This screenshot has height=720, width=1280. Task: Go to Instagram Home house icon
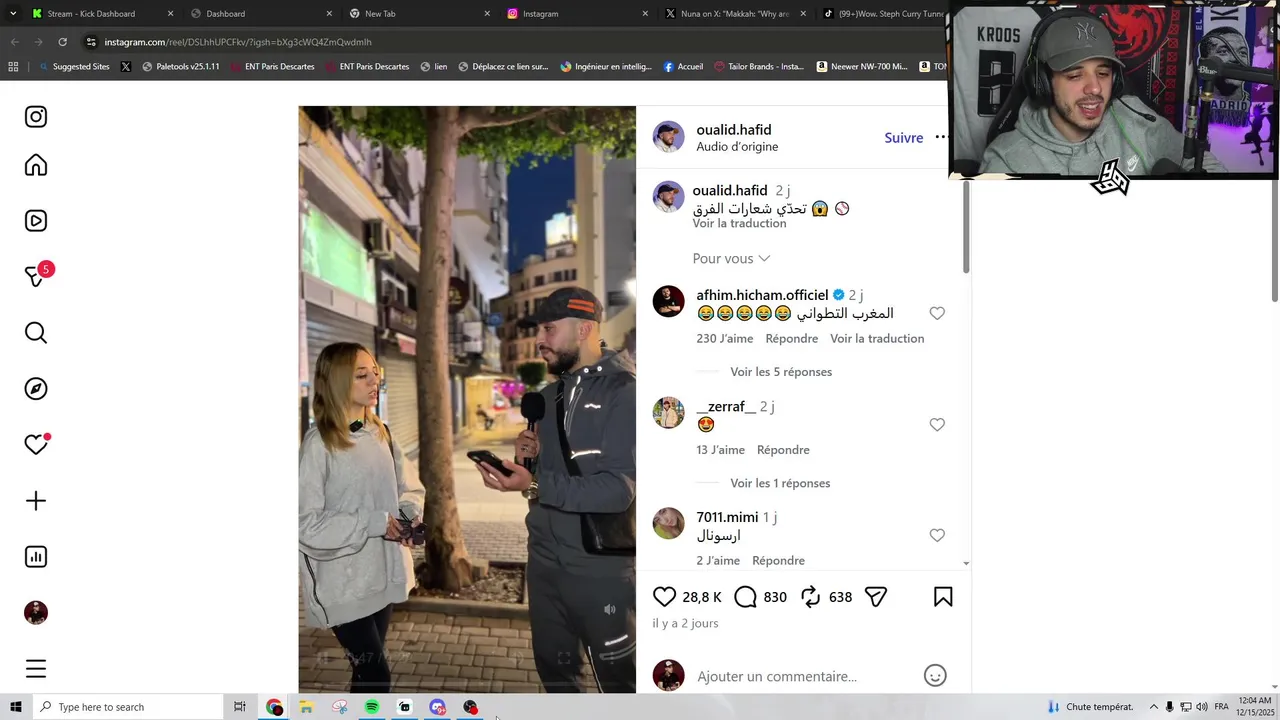(x=36, y=165)
